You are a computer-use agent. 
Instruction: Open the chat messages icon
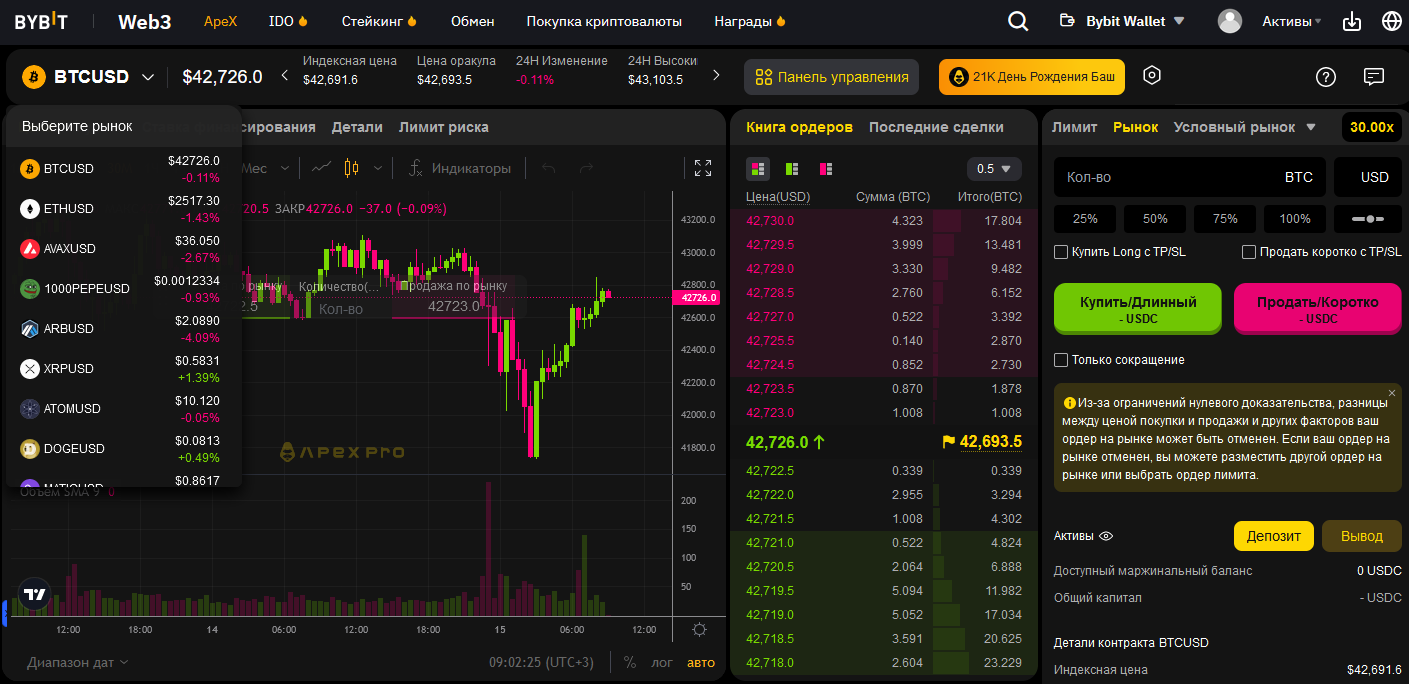tap(1374, 77)
